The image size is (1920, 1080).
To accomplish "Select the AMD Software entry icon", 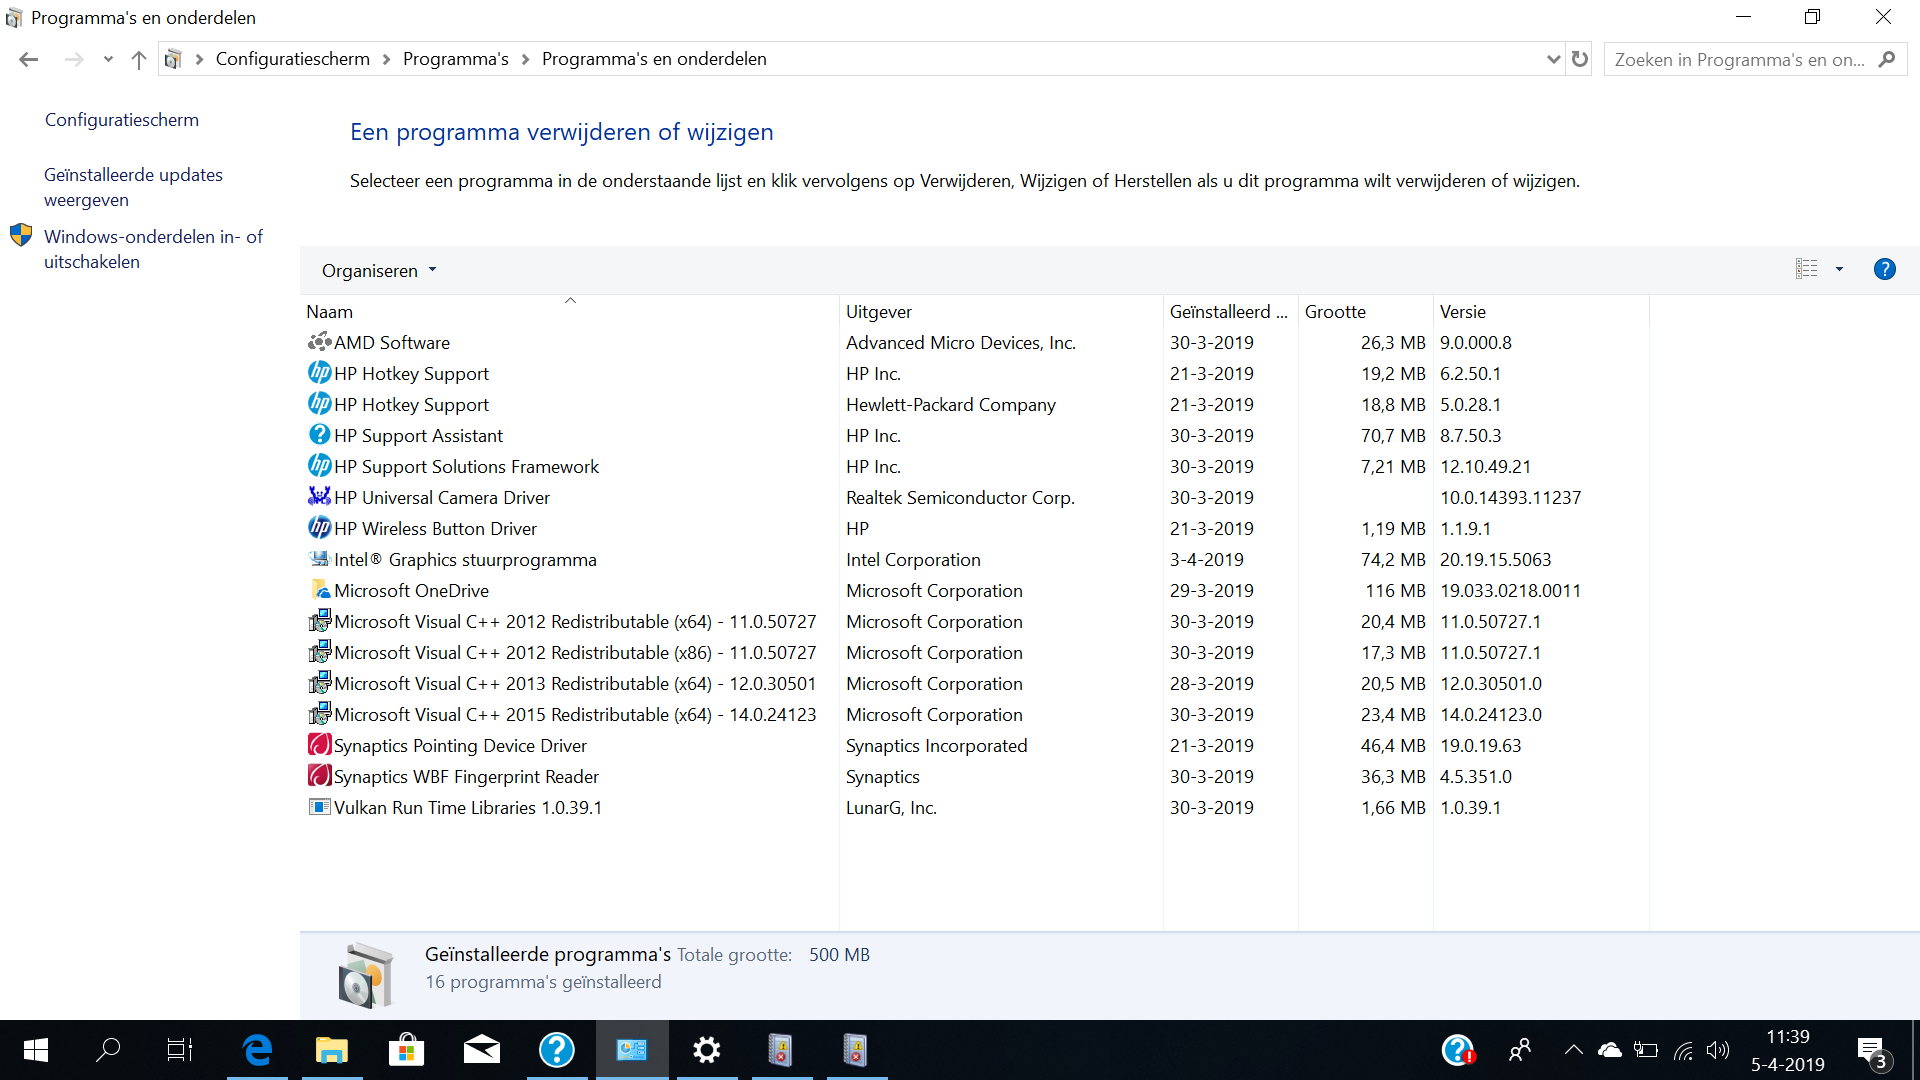I will [318, 342].
